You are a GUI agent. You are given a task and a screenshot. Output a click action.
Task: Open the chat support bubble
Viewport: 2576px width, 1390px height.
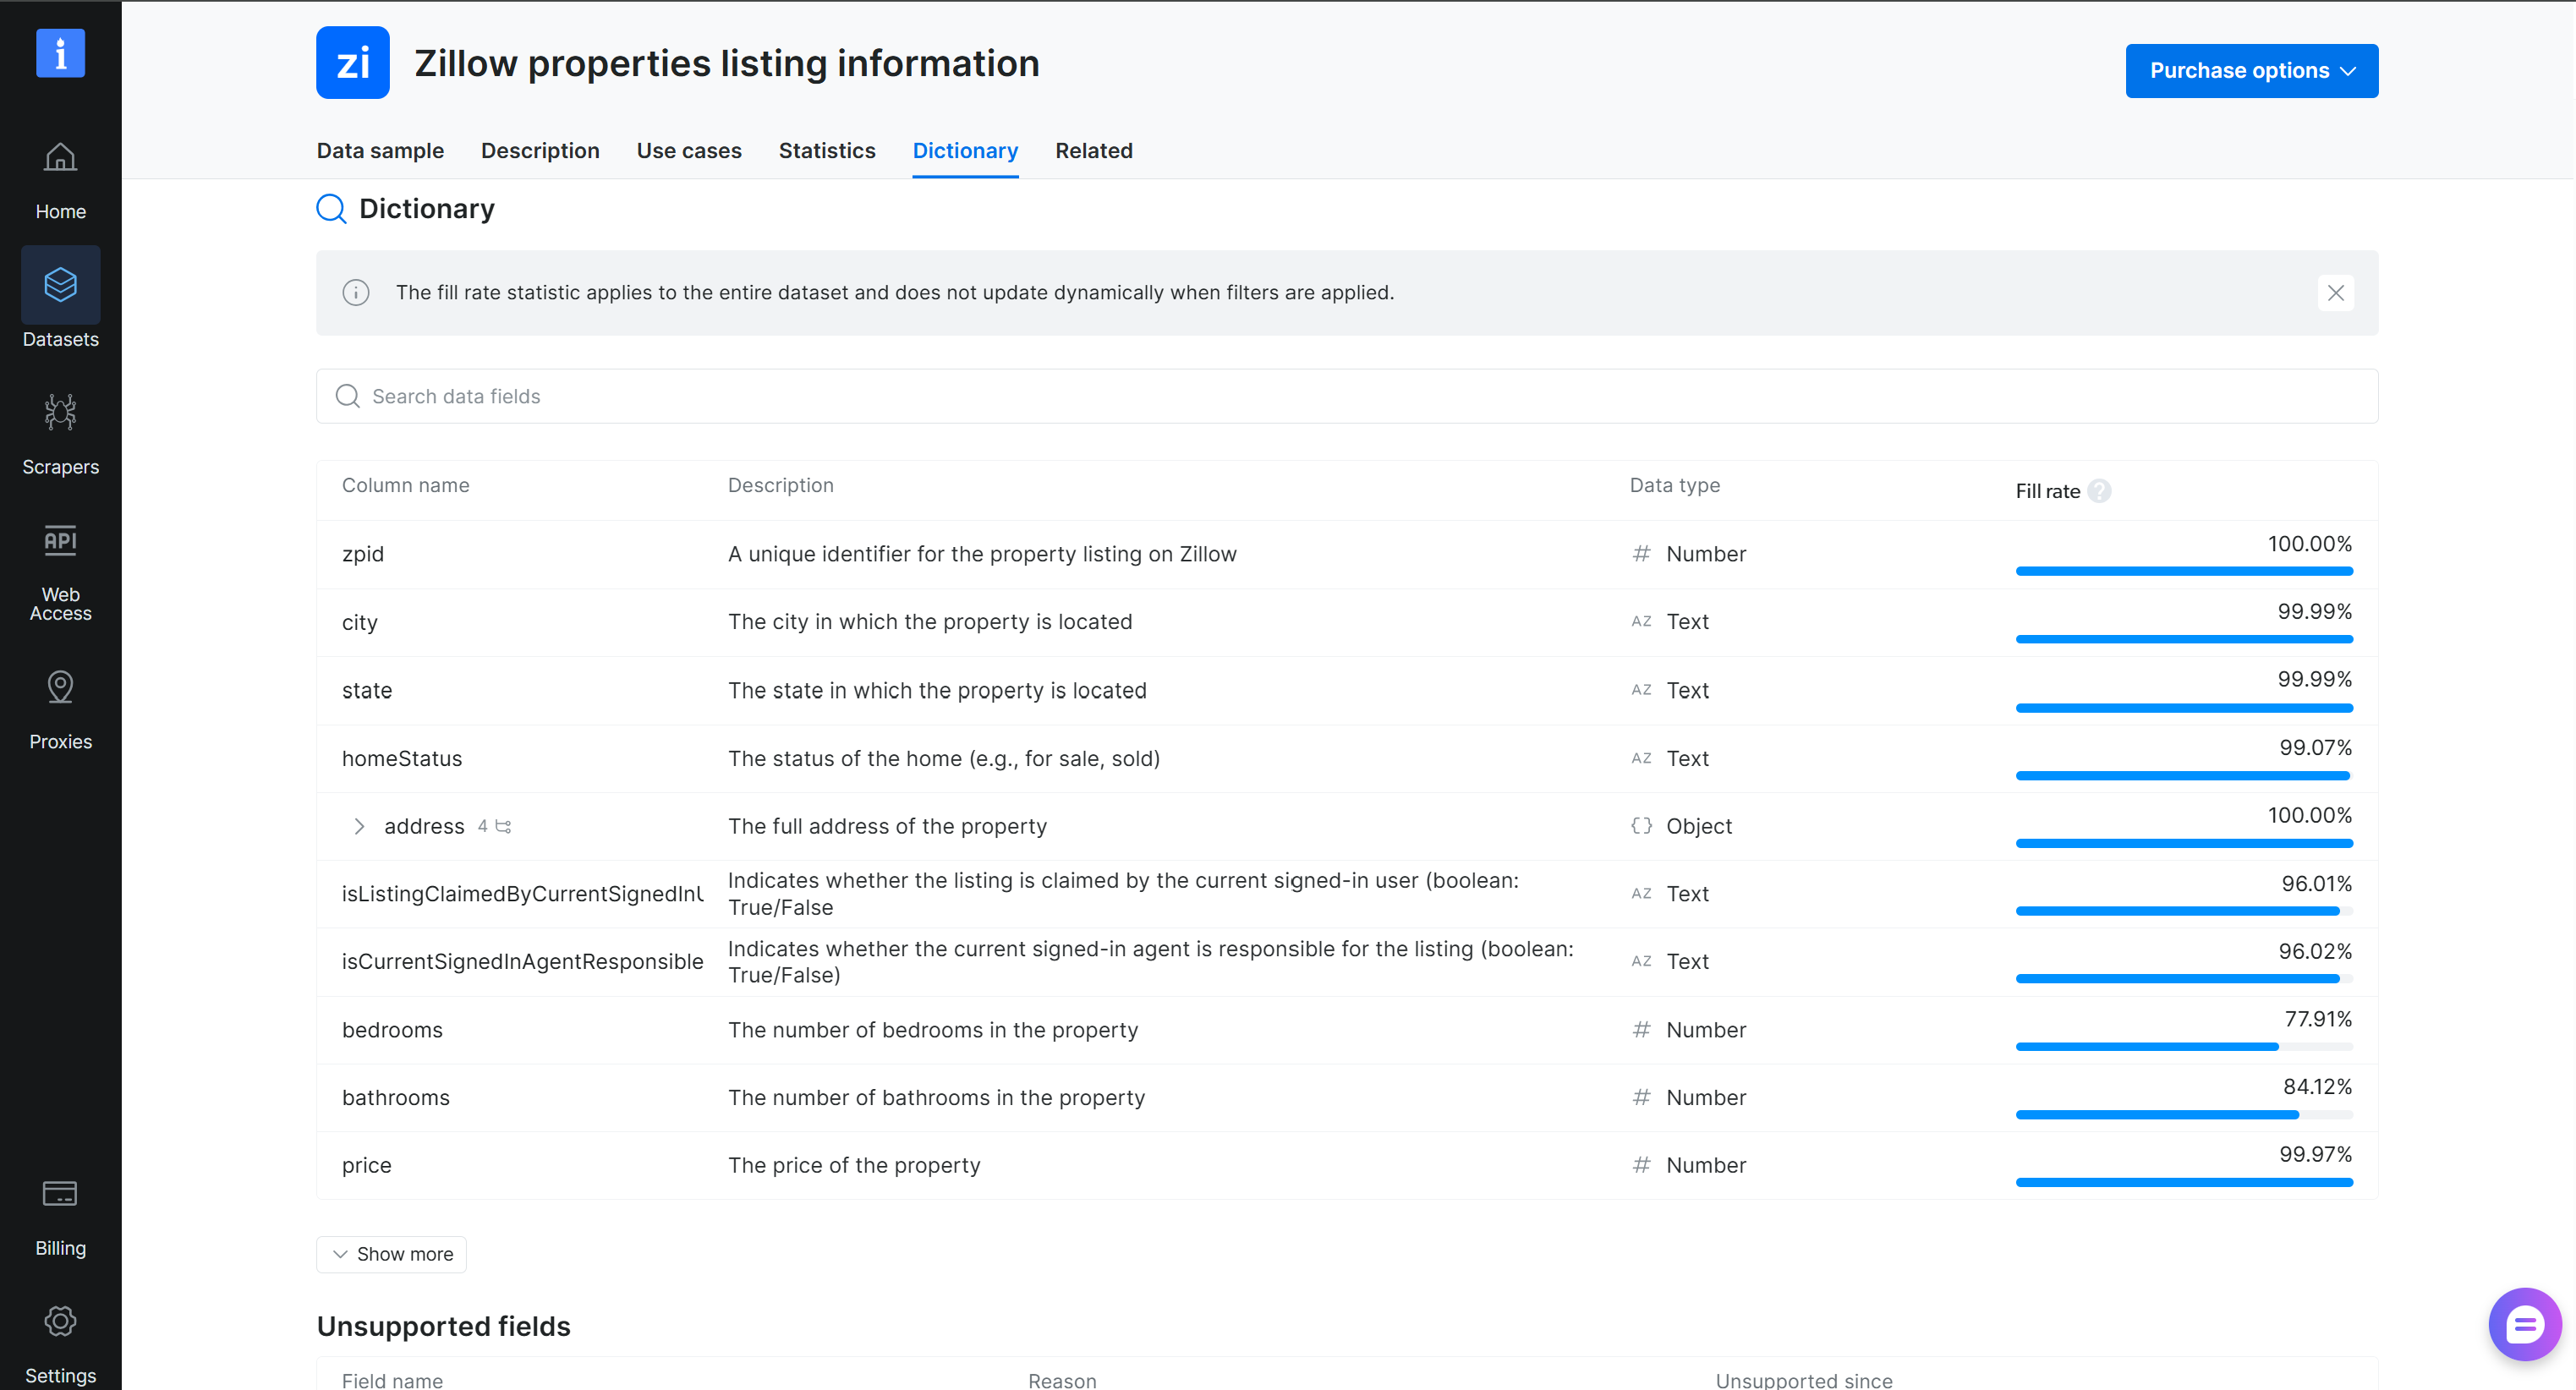(2524, 1325)
